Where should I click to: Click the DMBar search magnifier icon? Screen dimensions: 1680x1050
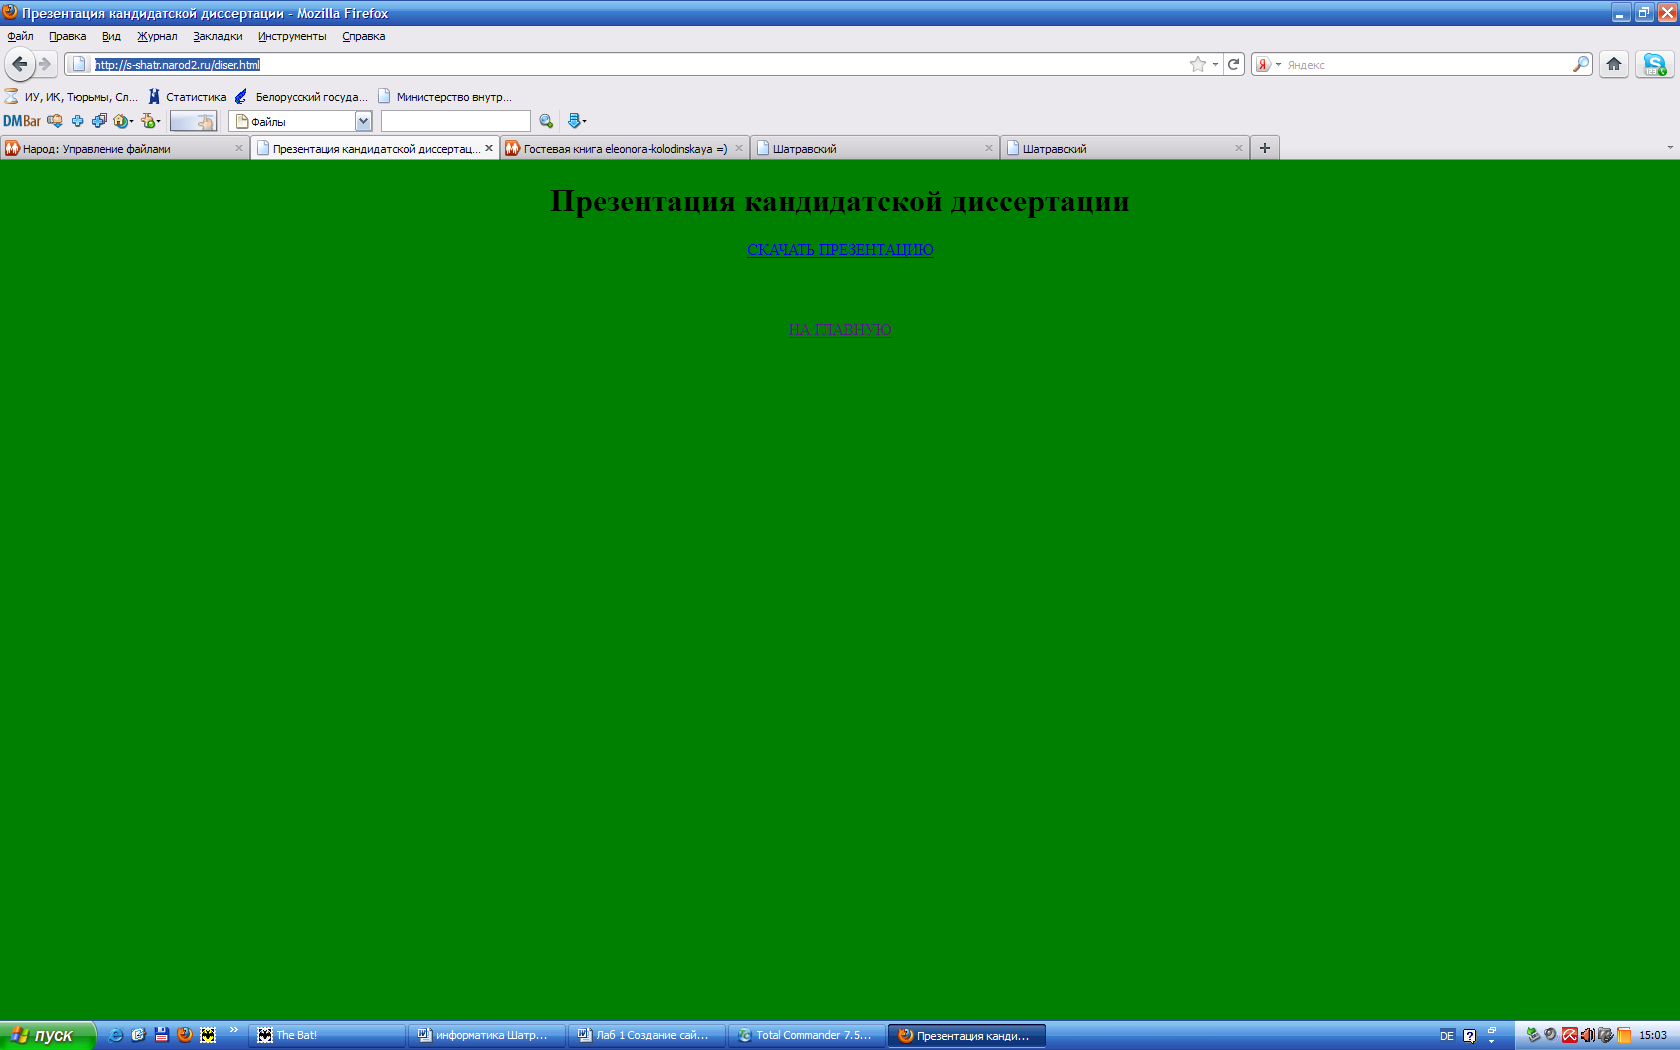[x=546, y=121]
